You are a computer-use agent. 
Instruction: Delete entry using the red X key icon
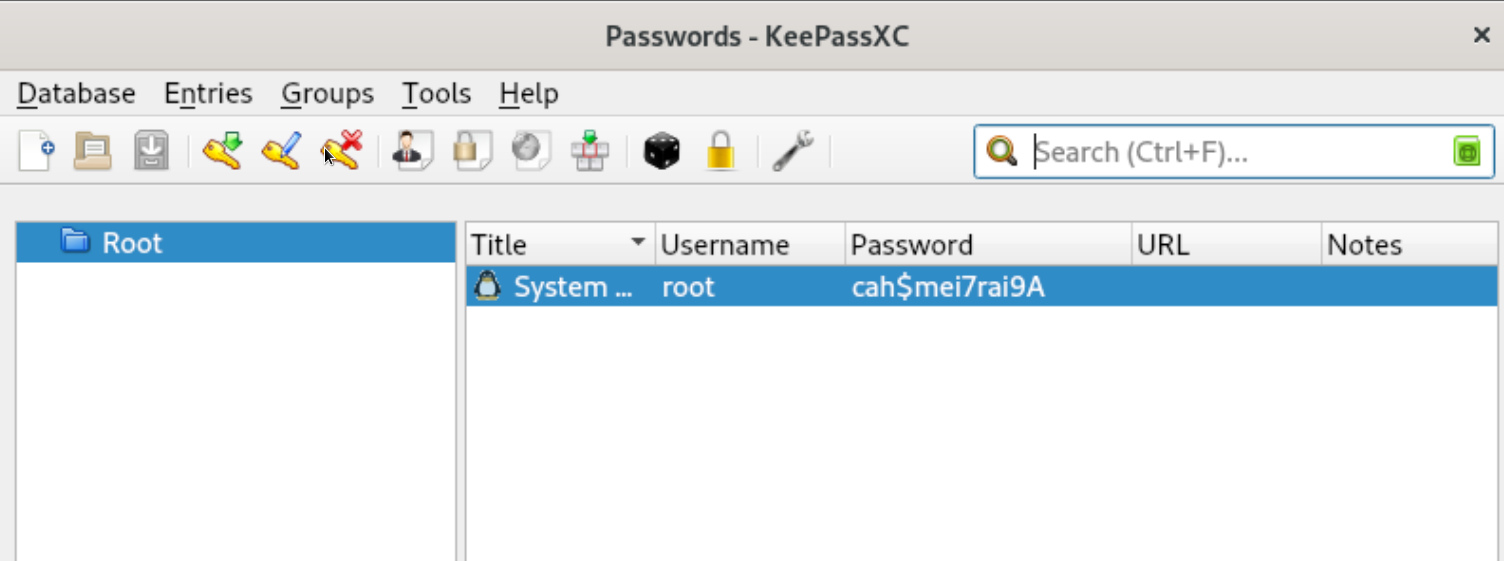[341, 151]
